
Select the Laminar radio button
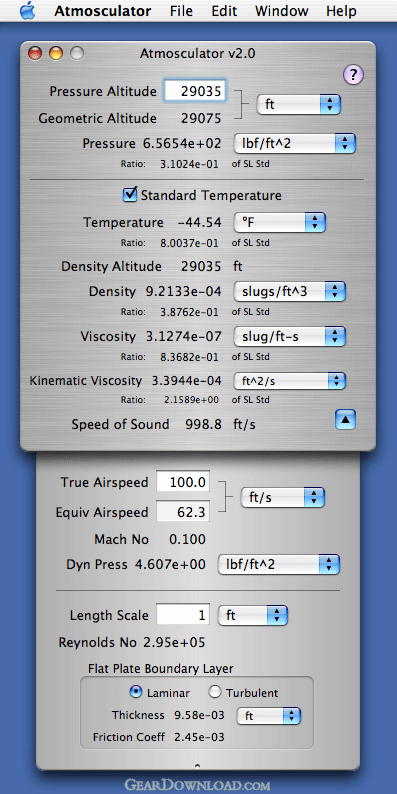point(136,692)
